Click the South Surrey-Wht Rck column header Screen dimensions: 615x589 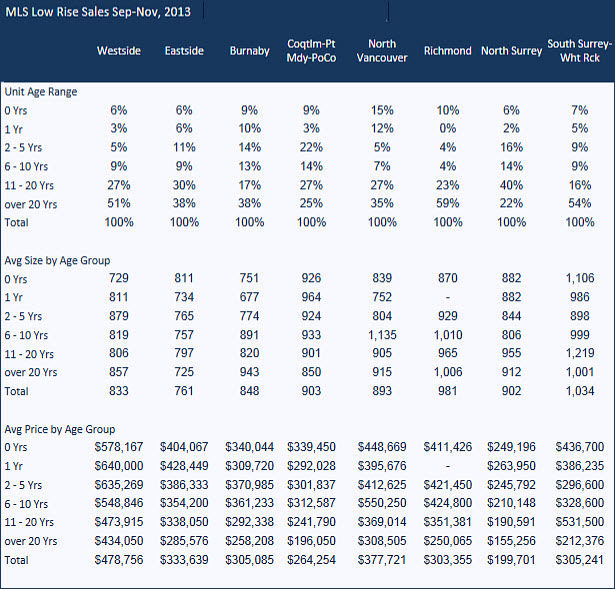point(580,51)
